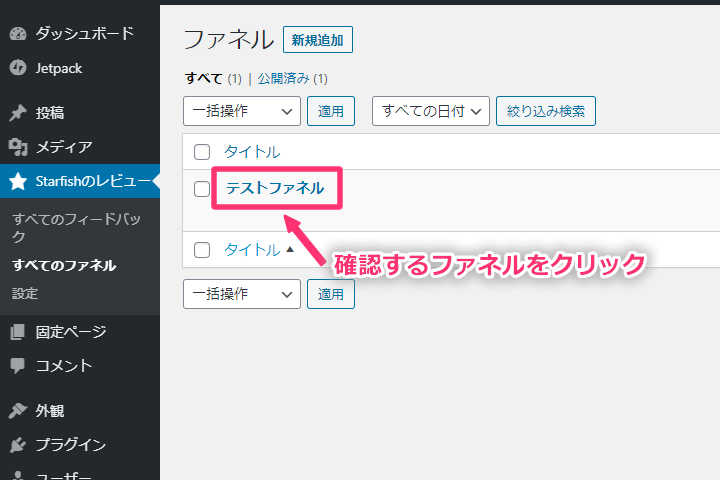Go to 固定ページ in the sidebar
Viewport: 720px width, 480px height.
click(x=80, y=332)
